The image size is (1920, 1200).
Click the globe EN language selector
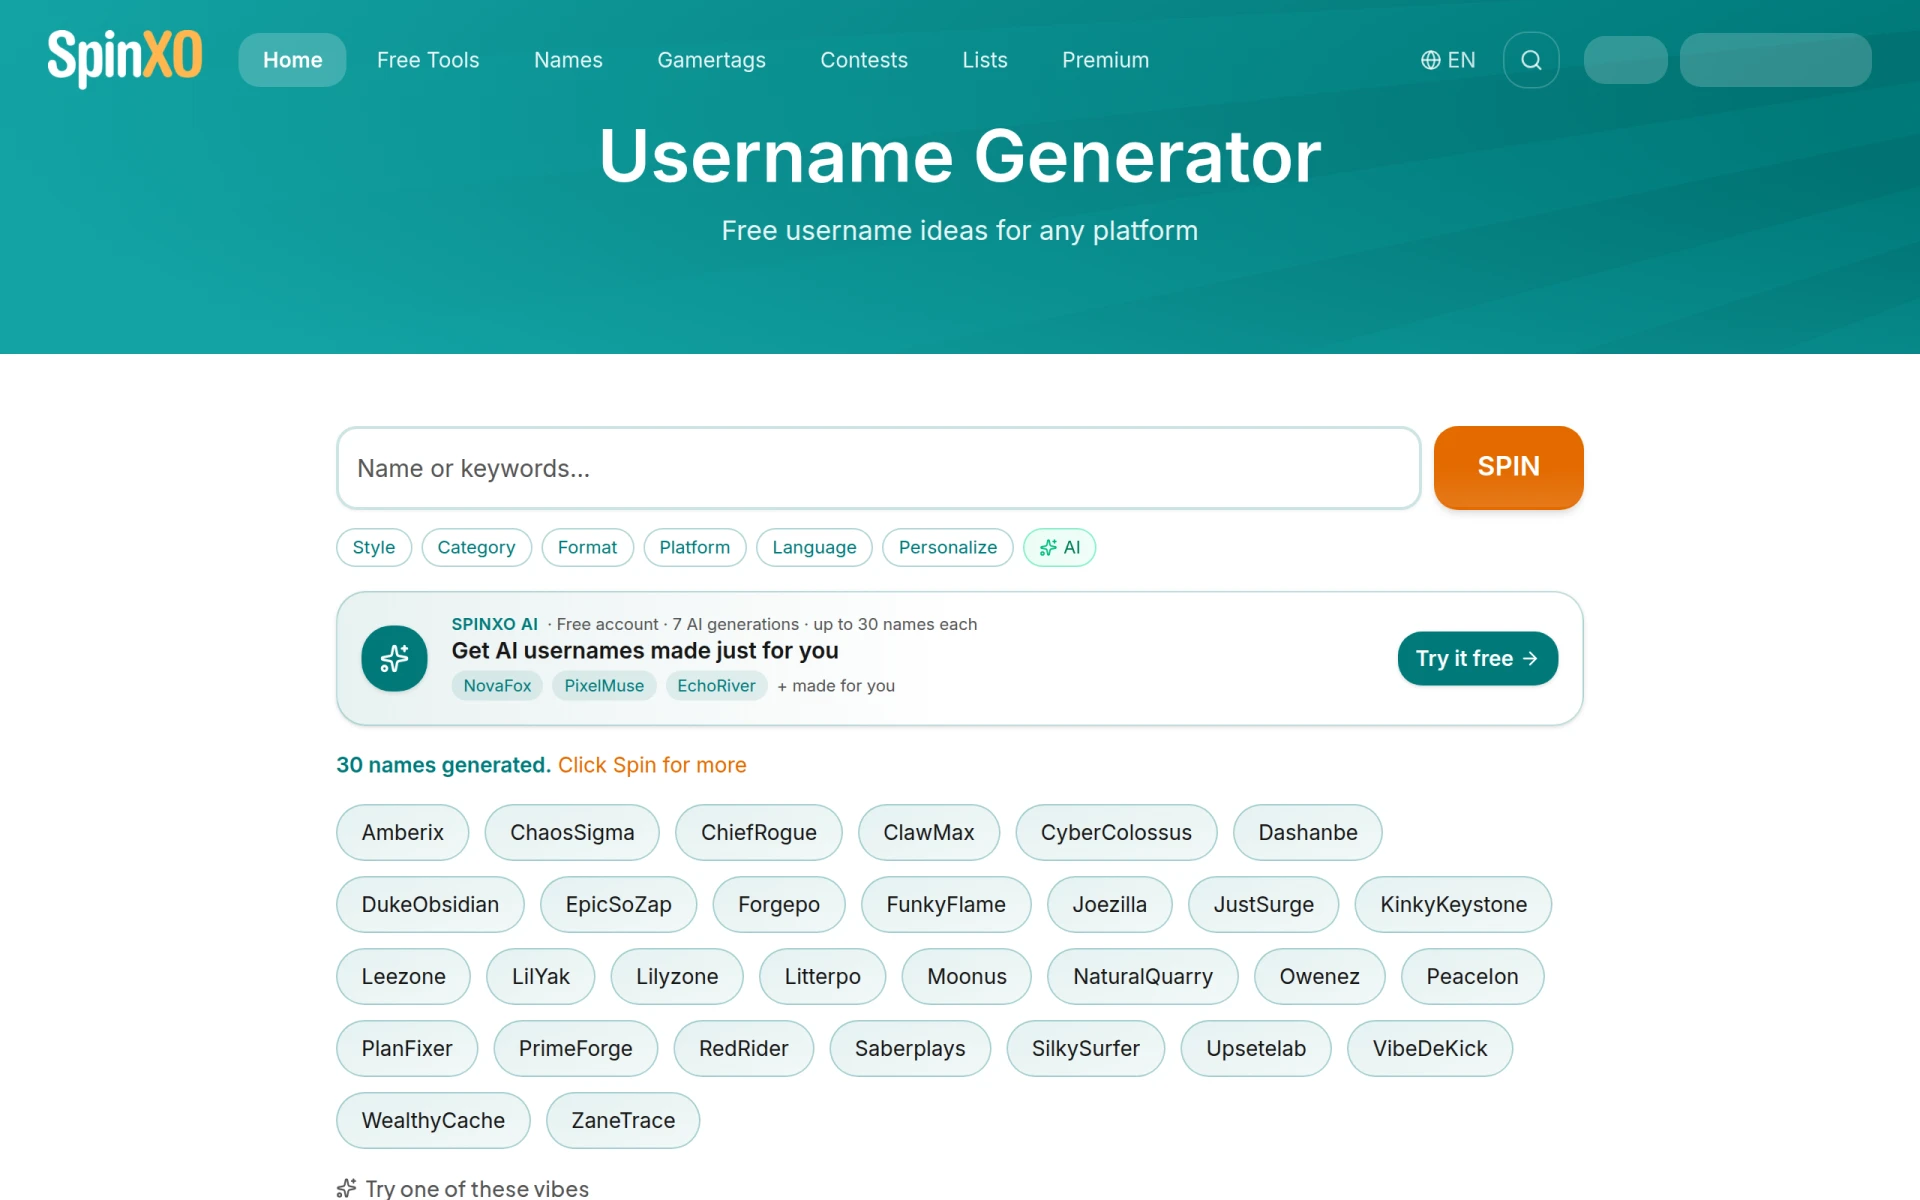(x=1448, y=60)
